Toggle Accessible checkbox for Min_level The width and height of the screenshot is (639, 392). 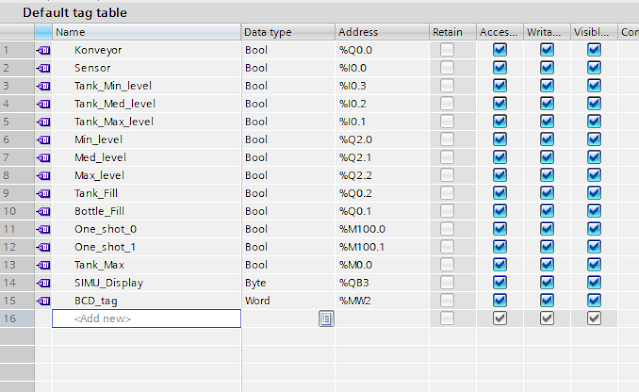click(500, 140)
